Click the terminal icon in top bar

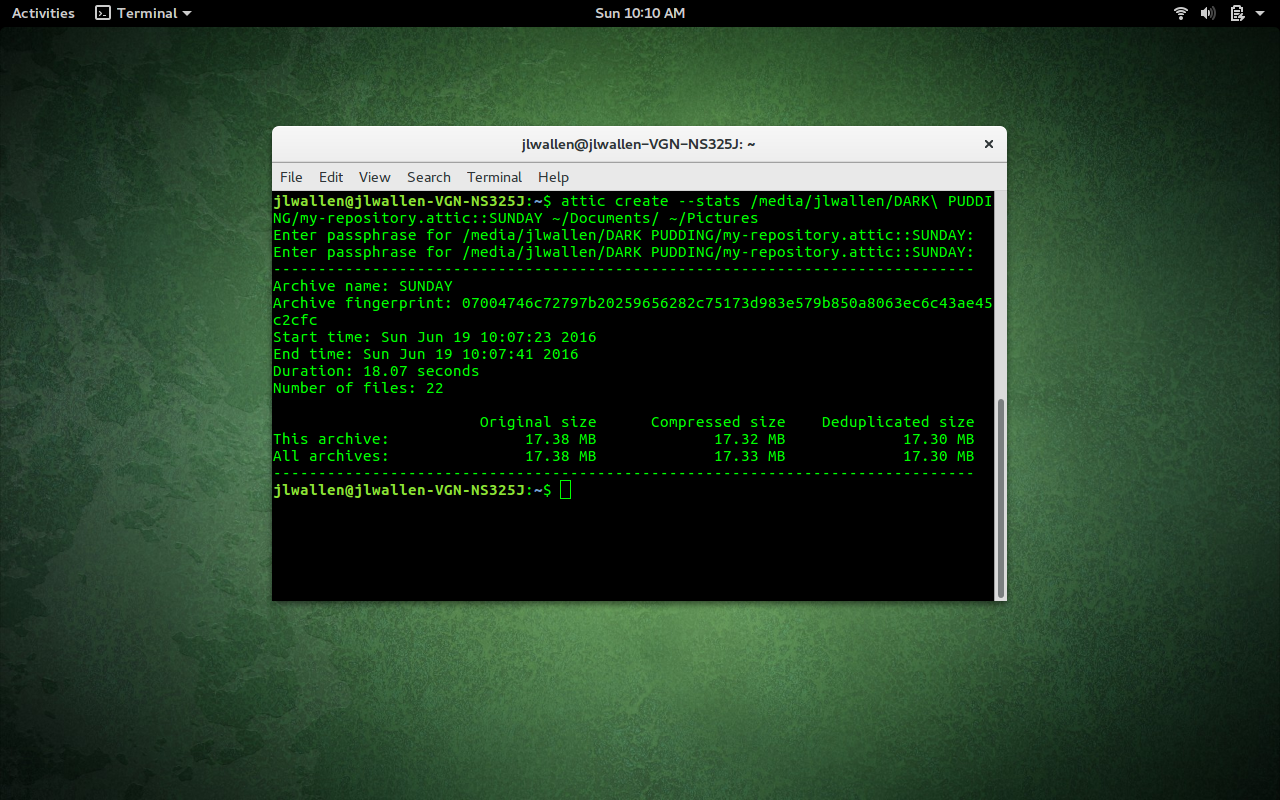pyautogui.click(x=103, y=13)
